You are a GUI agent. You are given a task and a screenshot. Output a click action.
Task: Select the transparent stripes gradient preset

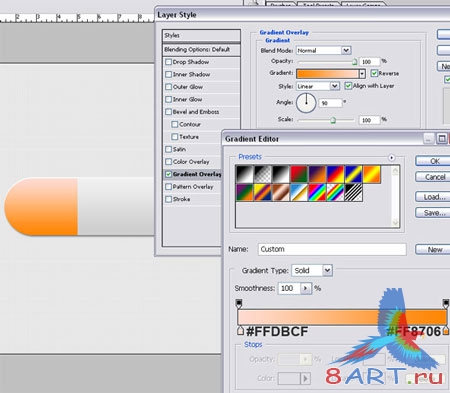pyautogui.click(x=353, y=193)
